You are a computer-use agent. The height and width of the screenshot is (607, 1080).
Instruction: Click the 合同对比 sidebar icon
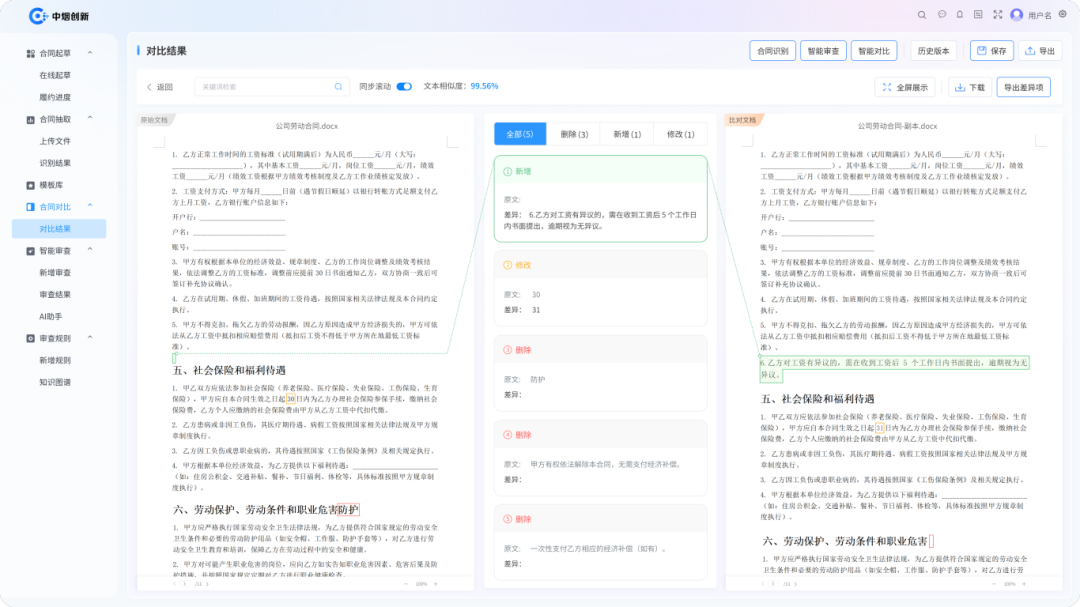pyautogui.click(x=30, y=207)
